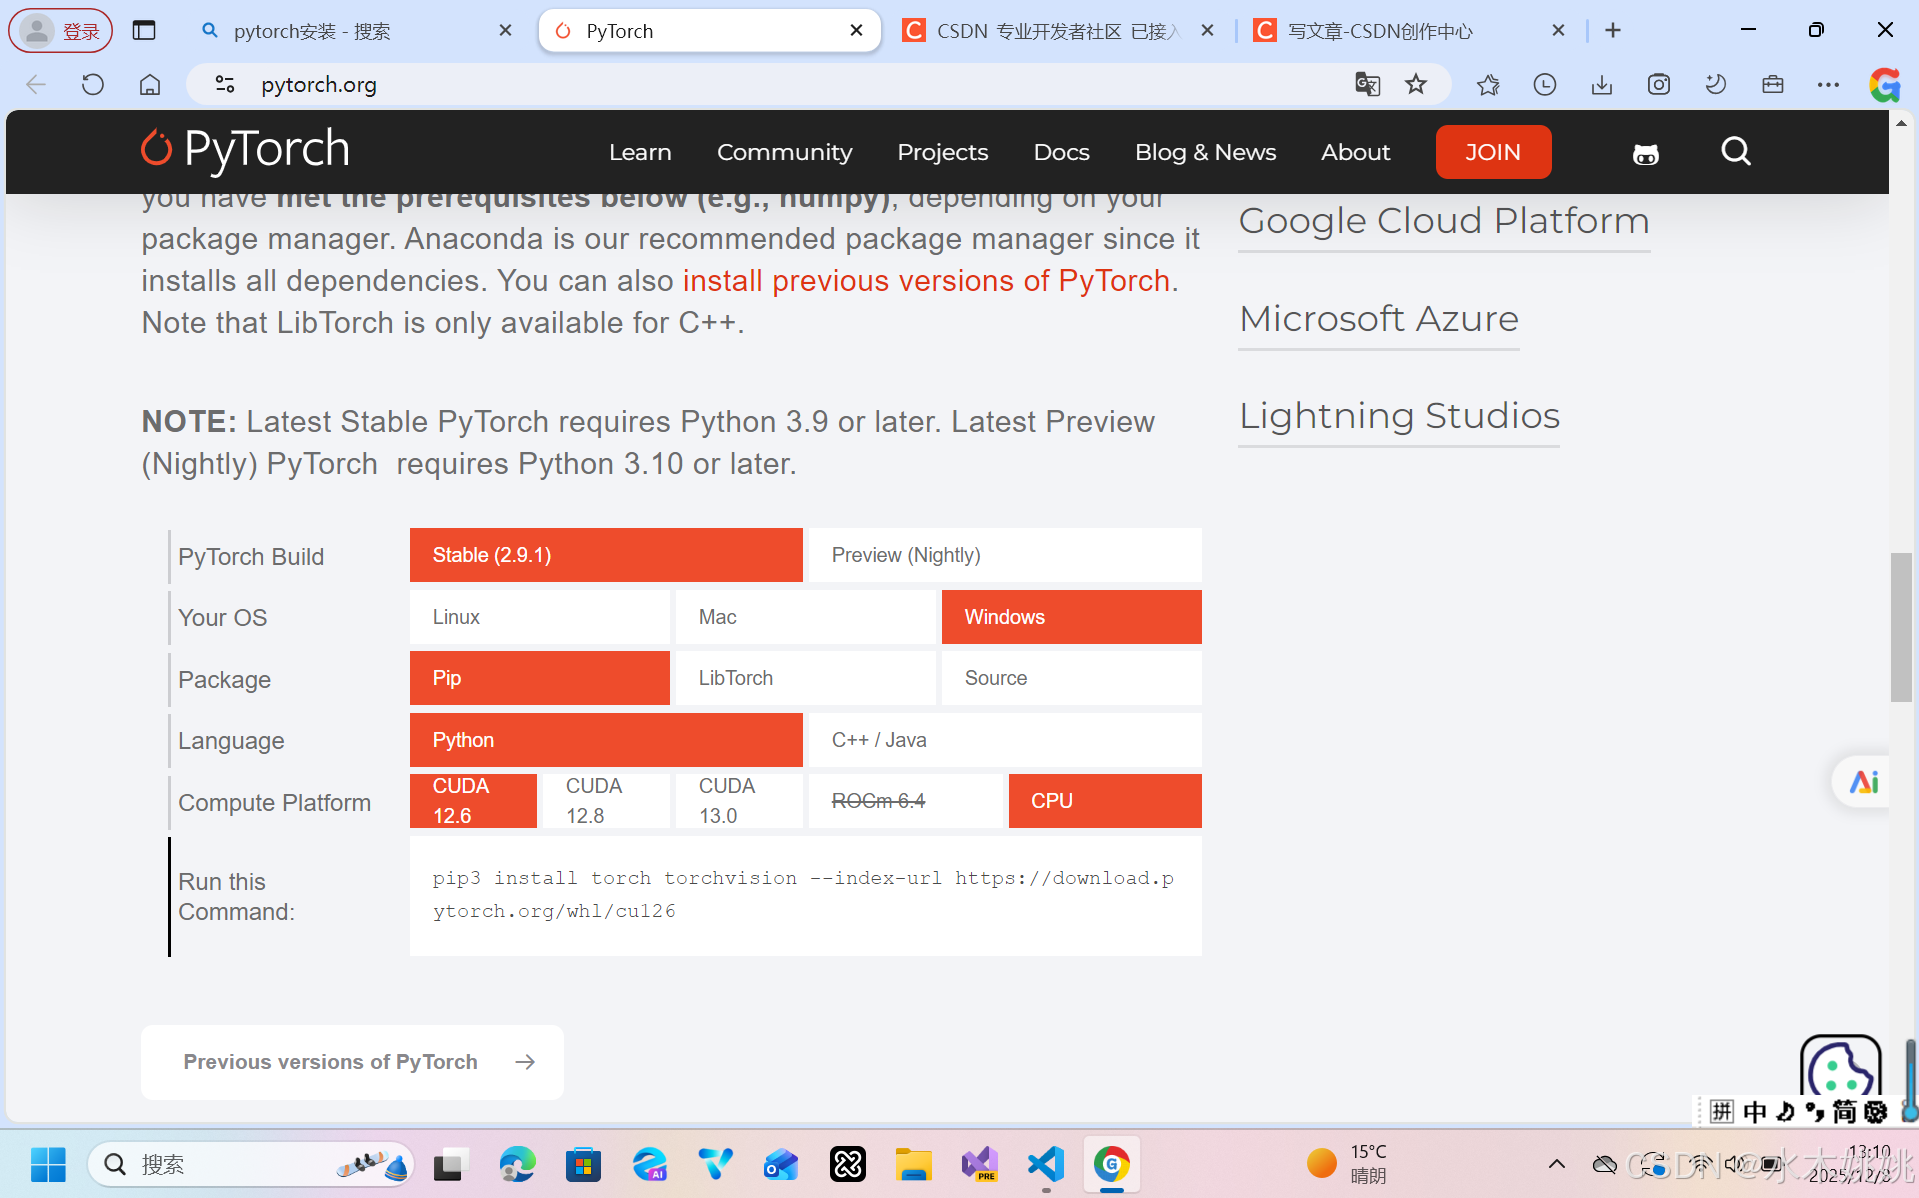Open a new tab with plus
Screen dimensions: 1919x1198
(x=1613, y=31)
